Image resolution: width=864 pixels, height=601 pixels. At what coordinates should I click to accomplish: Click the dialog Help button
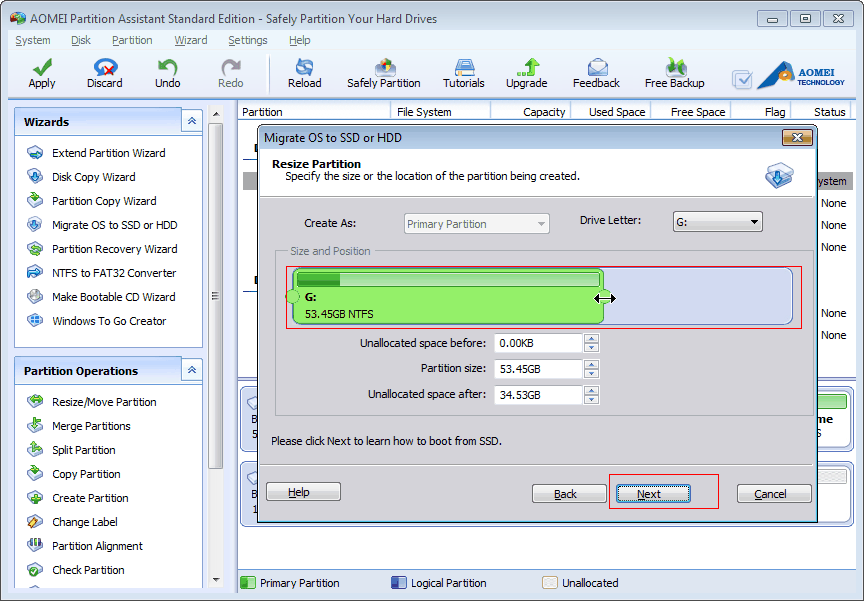pos(303,491)
